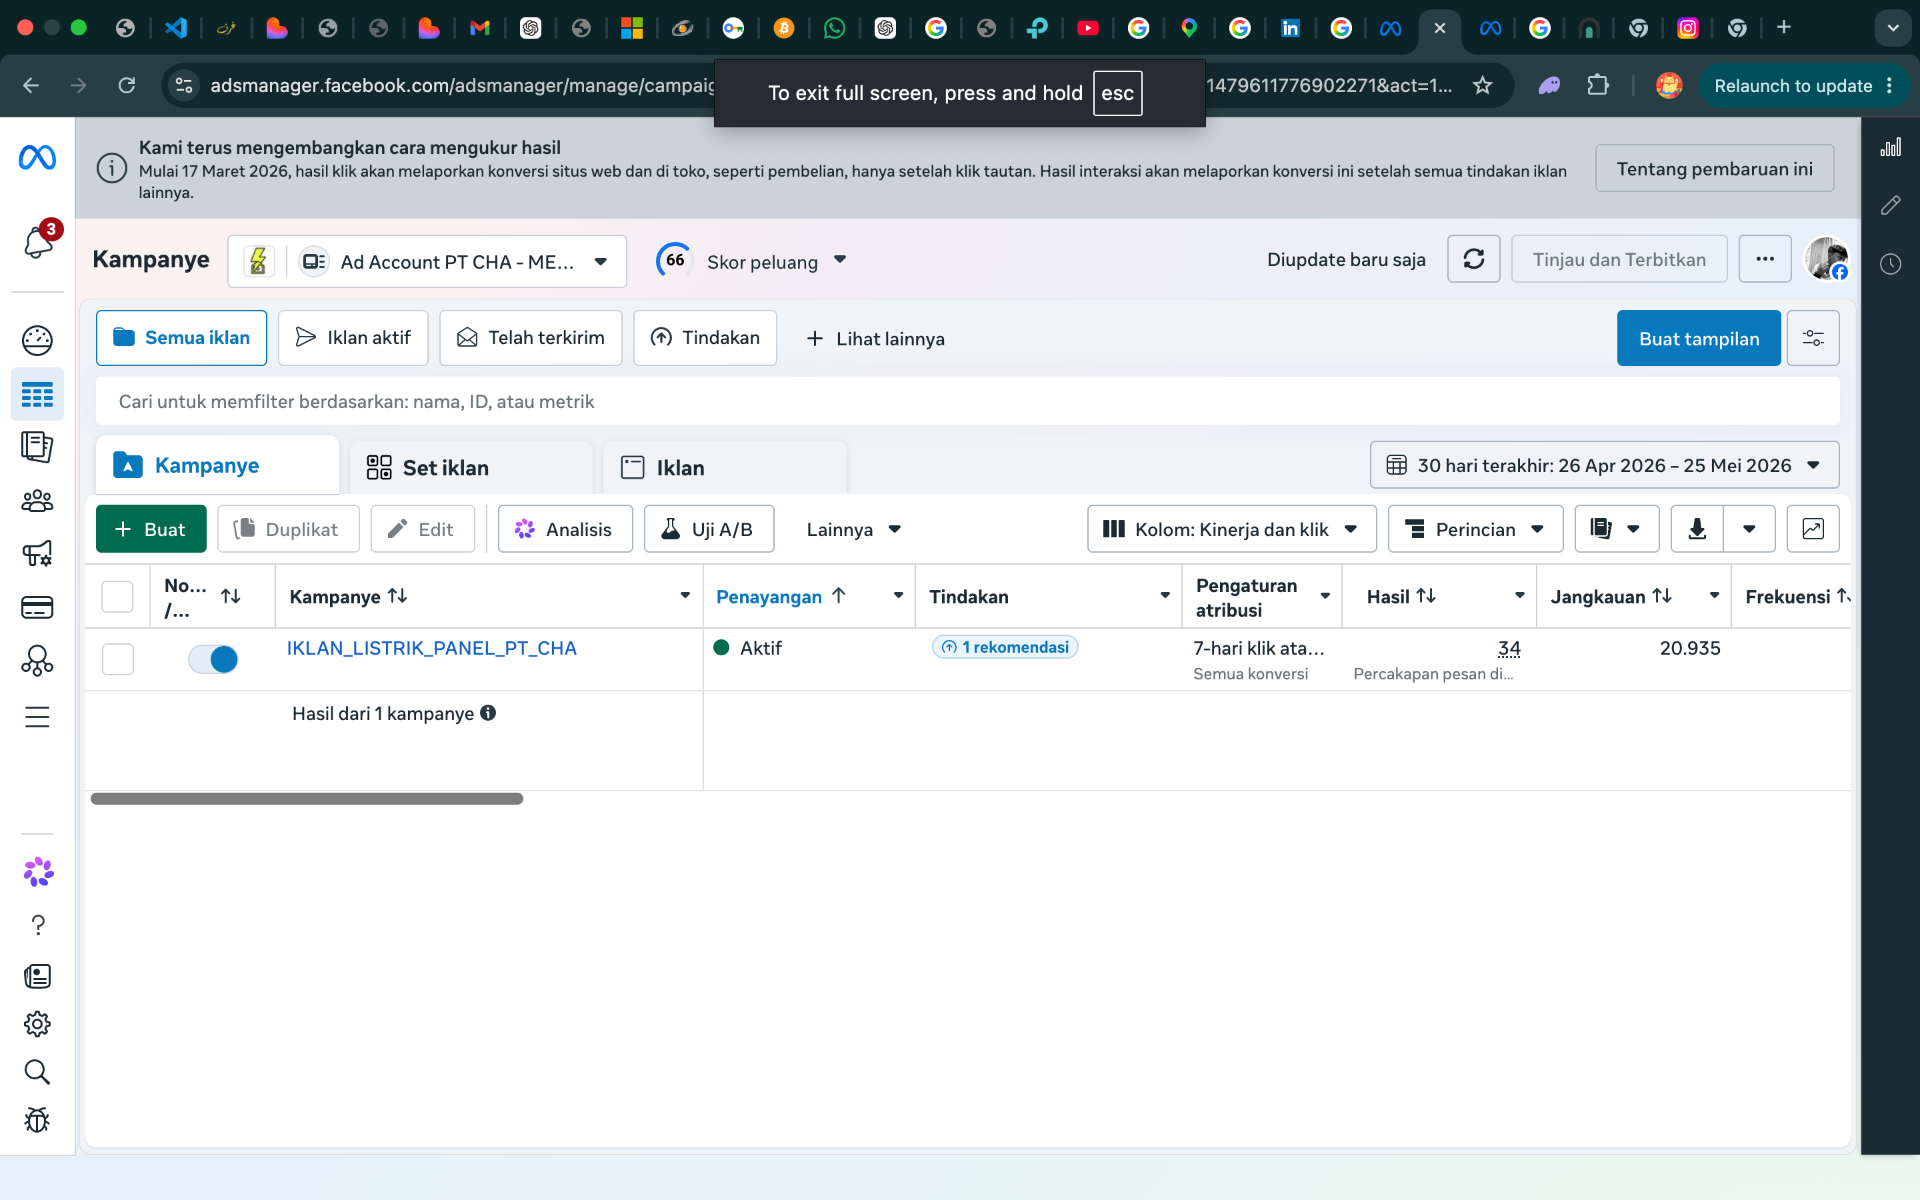Viewport: 1920px width, 1200px height.
Task: Open the business tools cluster icon
Action: (x=37, y=661)
